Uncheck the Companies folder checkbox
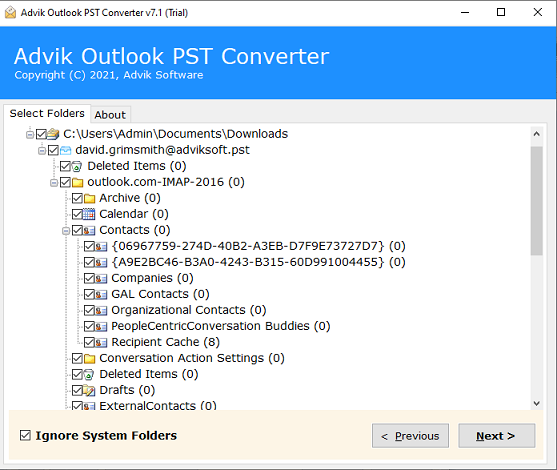 (x=89, y=279)
